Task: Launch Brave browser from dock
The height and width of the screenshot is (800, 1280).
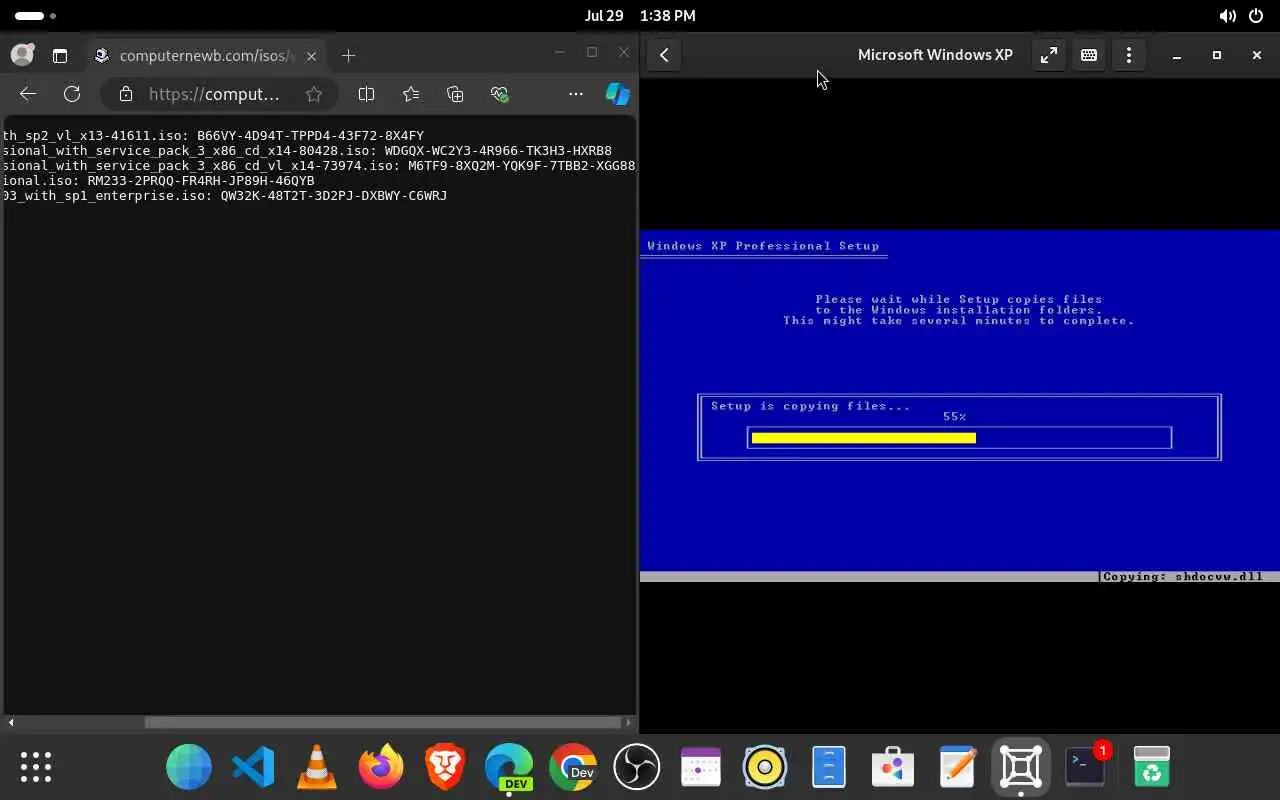Action: click(x=445, y=767)
